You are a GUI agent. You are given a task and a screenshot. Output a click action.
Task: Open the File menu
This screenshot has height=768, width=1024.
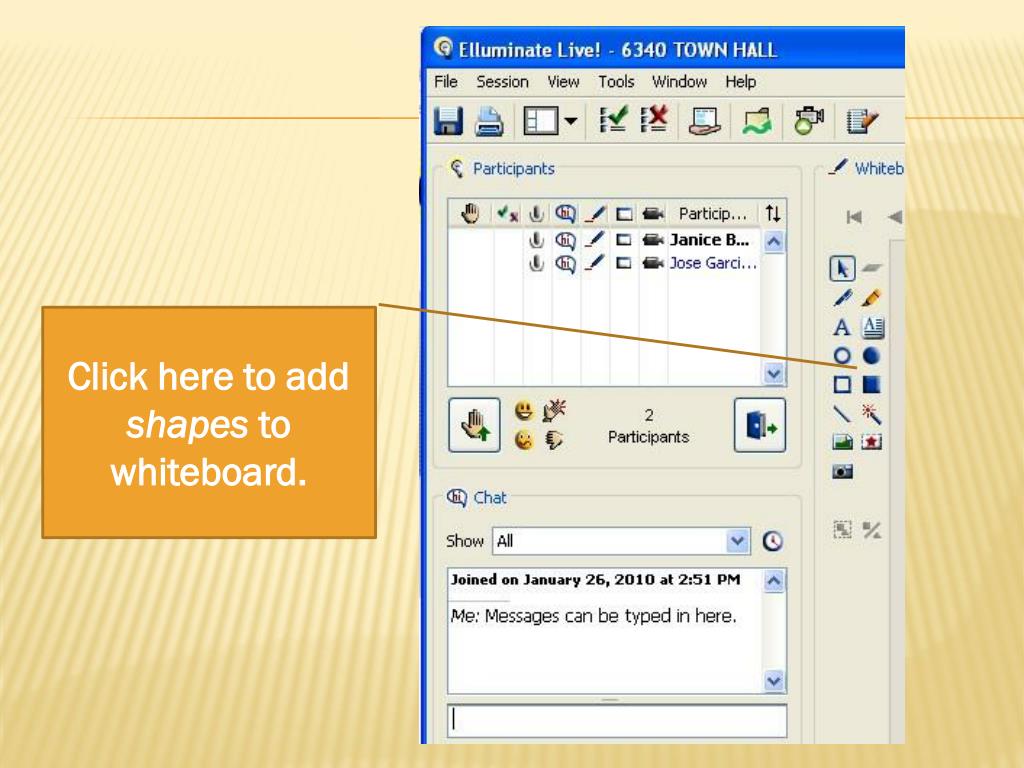tap(445, 82)
